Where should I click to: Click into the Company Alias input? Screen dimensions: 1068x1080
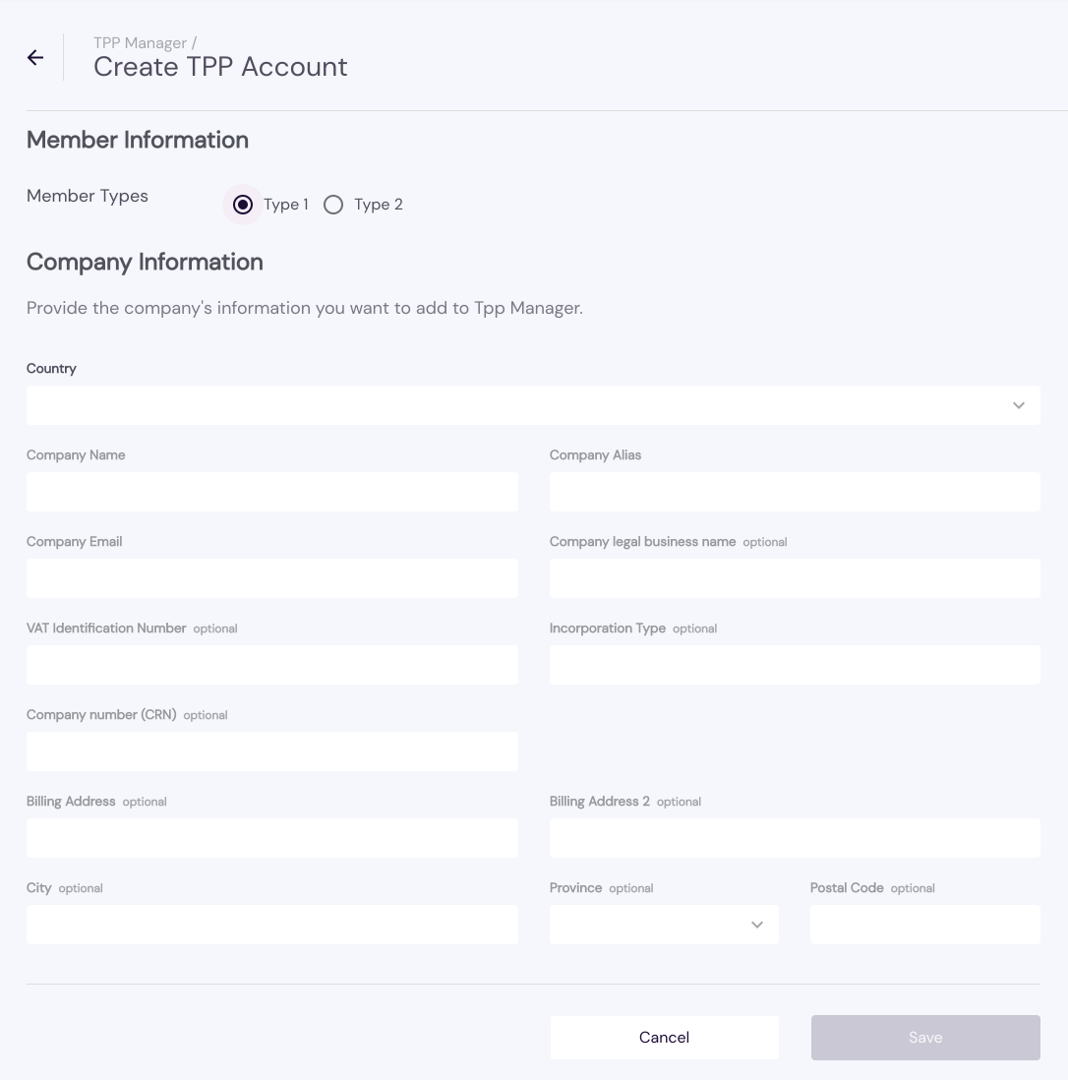click(794, 492)
